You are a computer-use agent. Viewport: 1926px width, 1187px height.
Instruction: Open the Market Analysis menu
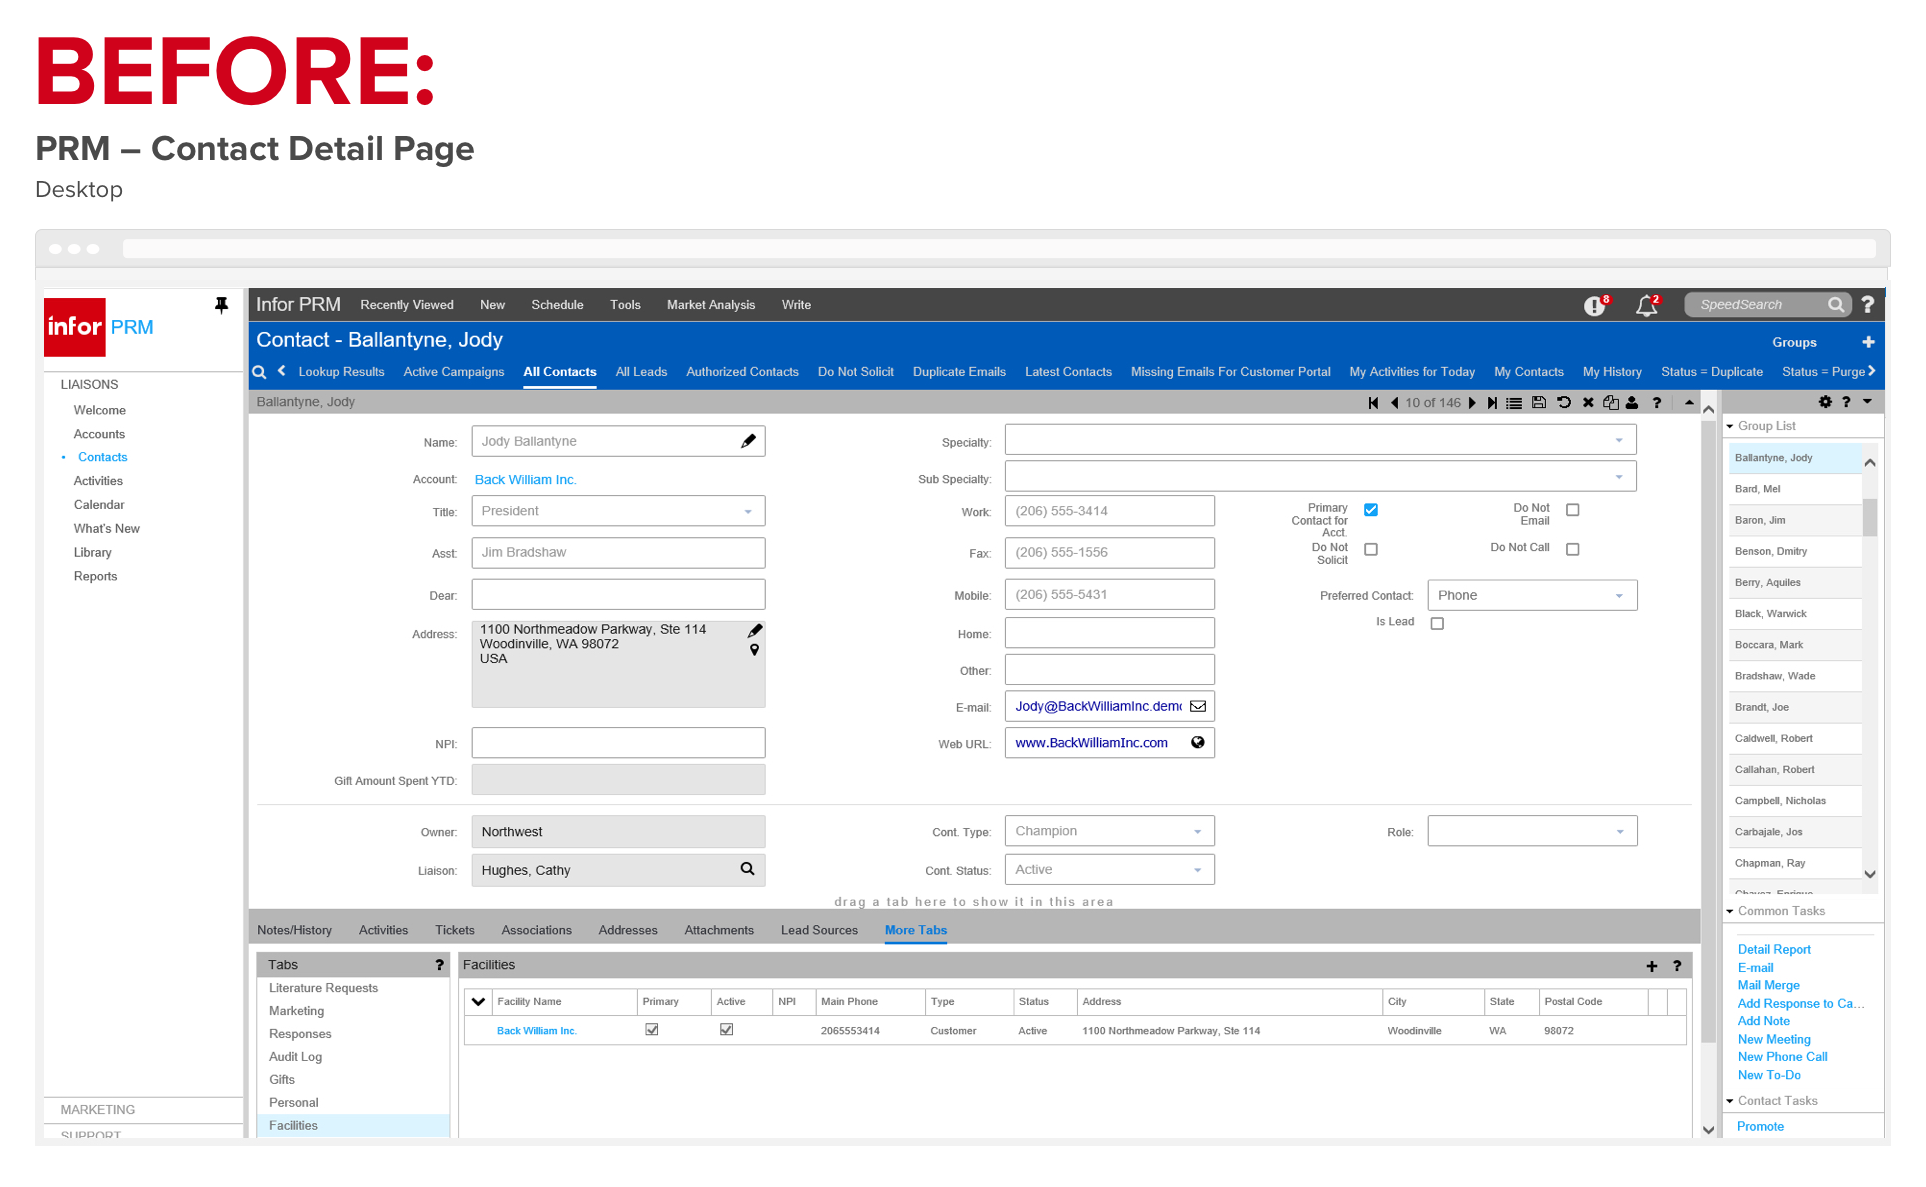point(711,305)
